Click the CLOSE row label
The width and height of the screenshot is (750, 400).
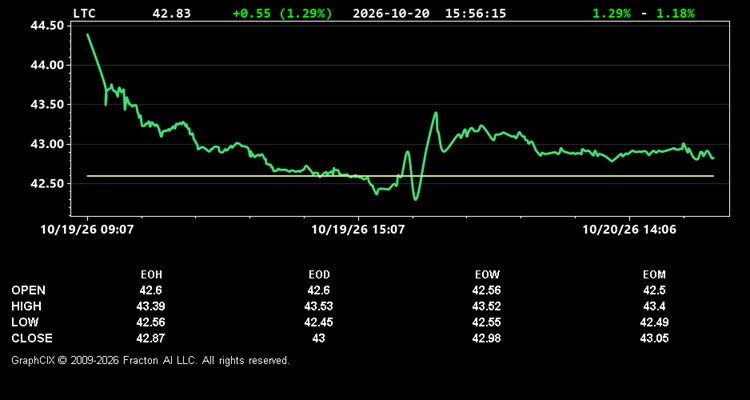pyautogui.click(x=32, y=338)
